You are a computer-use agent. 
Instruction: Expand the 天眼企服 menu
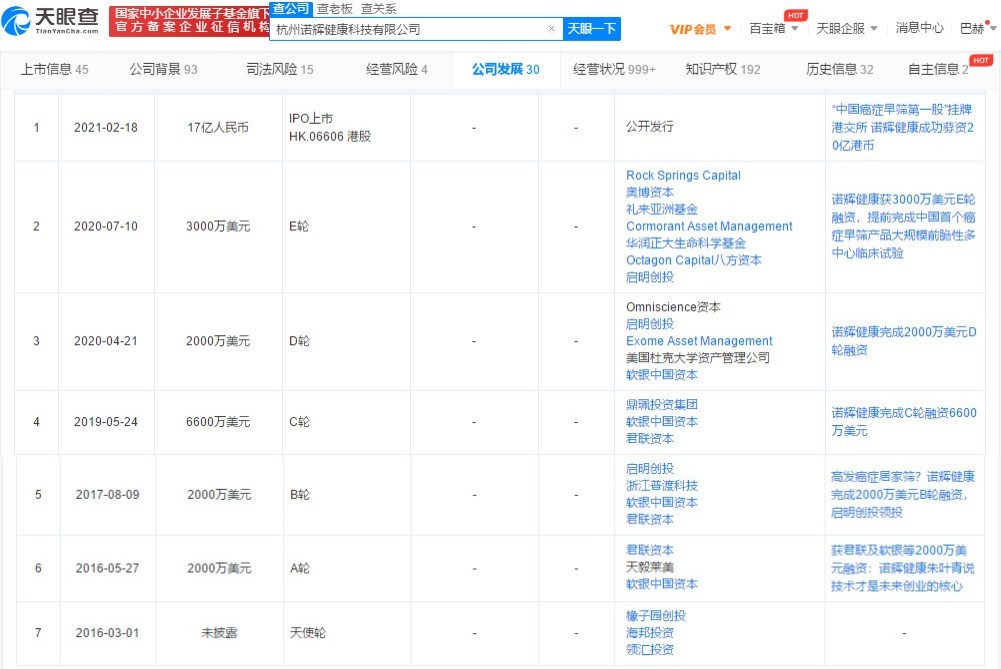click(x=847, y=29)
